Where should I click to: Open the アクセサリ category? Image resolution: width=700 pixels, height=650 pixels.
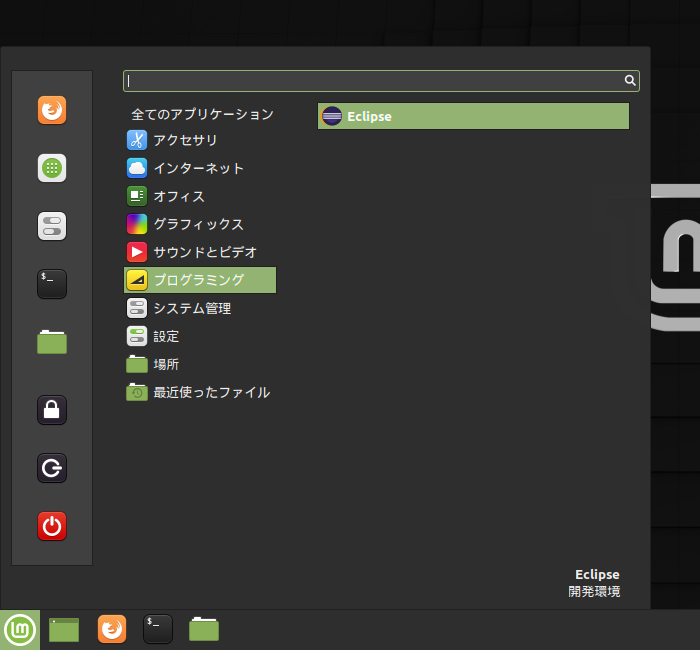200,140
